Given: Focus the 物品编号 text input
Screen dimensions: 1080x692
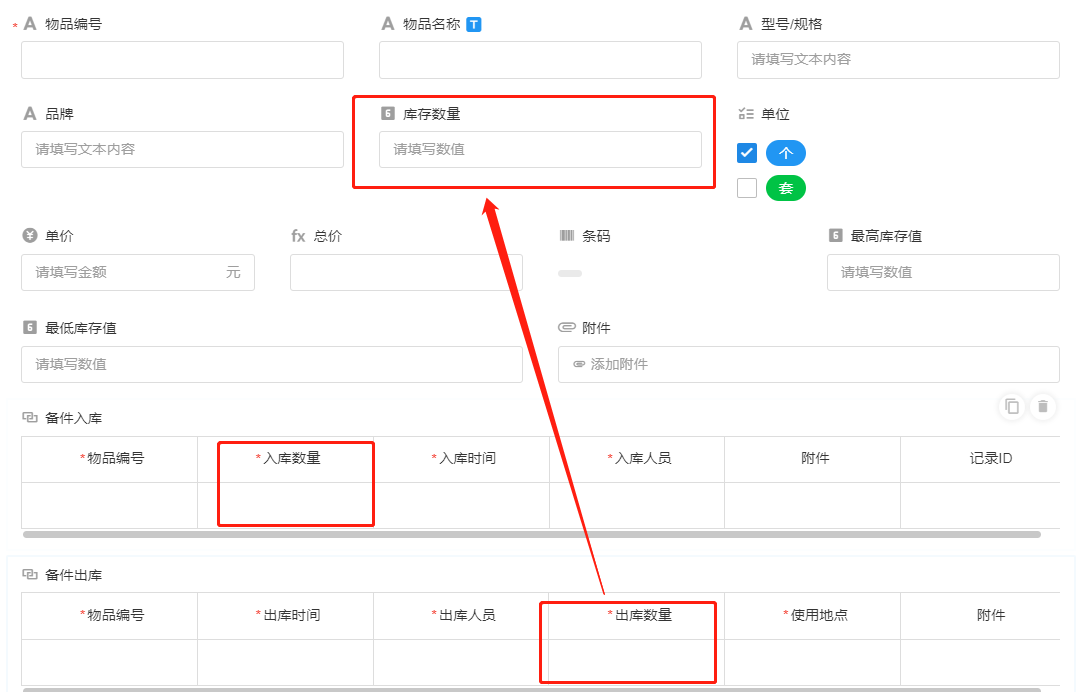Looking at the screenshot, I should [182, 60].
